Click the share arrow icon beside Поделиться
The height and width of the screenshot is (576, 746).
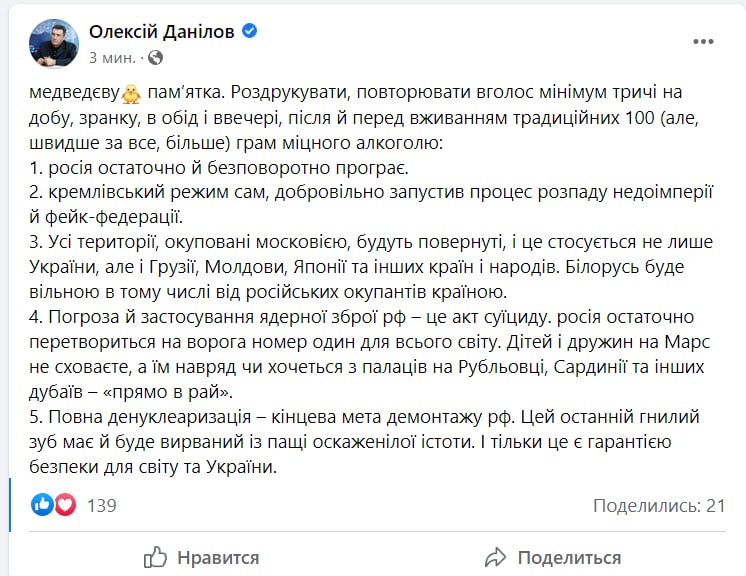coord(495,557)
